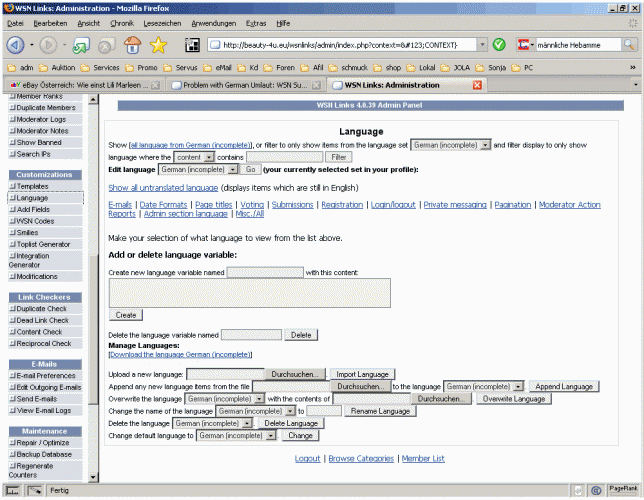Screen dimensions: 644x500
Task: Click the Import Language button
Action: (x=360, y=373)
